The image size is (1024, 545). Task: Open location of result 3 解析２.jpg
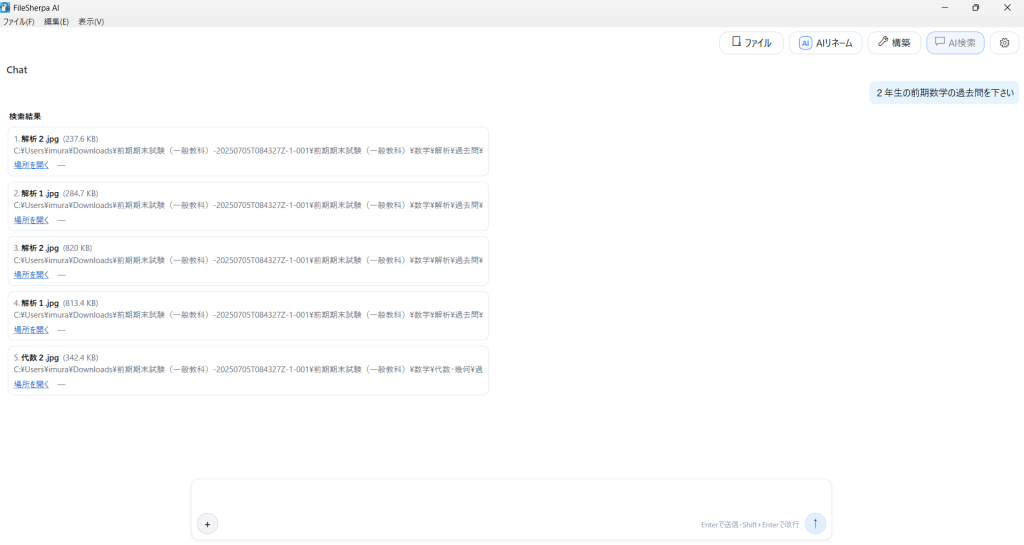click(x=31, y=275)
